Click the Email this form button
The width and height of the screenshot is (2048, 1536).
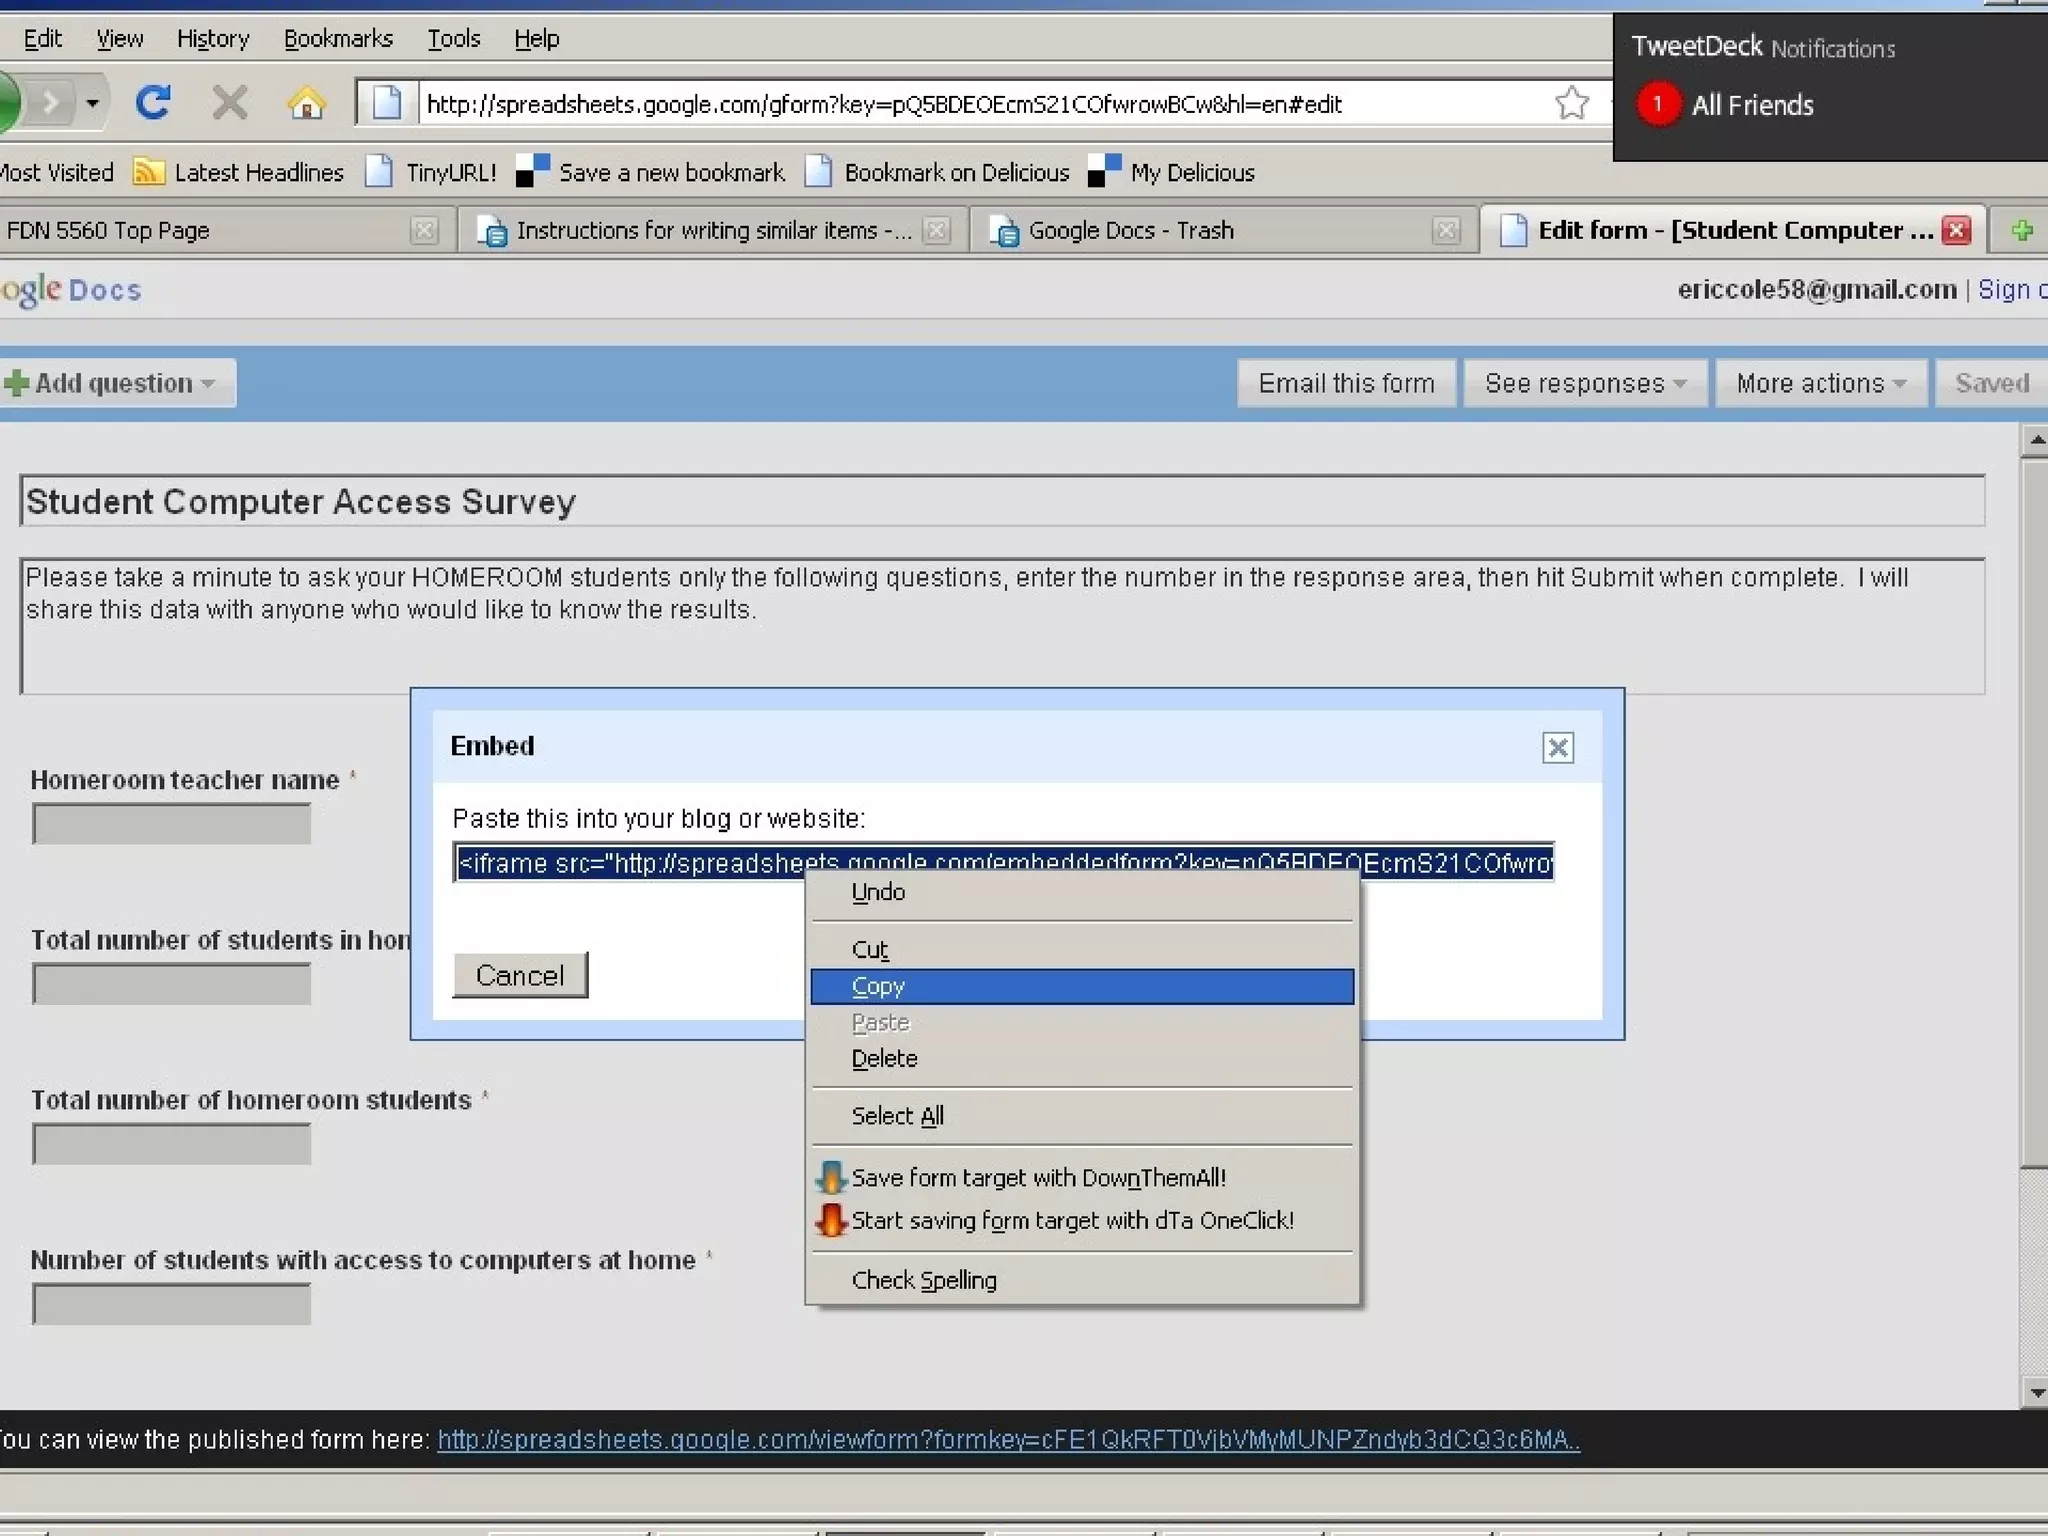(1345, 383)
